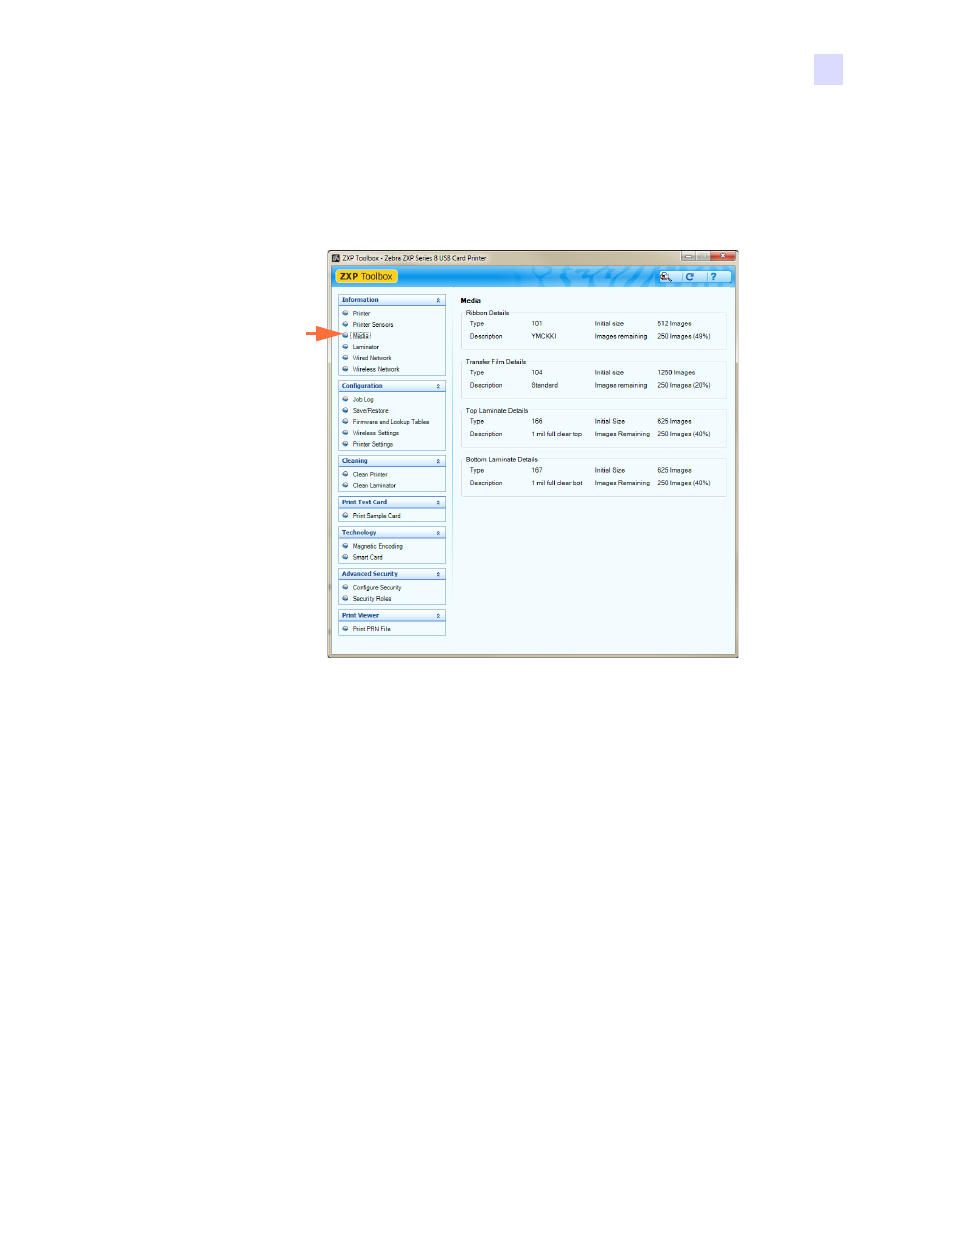Open Magnetic Encoding

point(378,547)
